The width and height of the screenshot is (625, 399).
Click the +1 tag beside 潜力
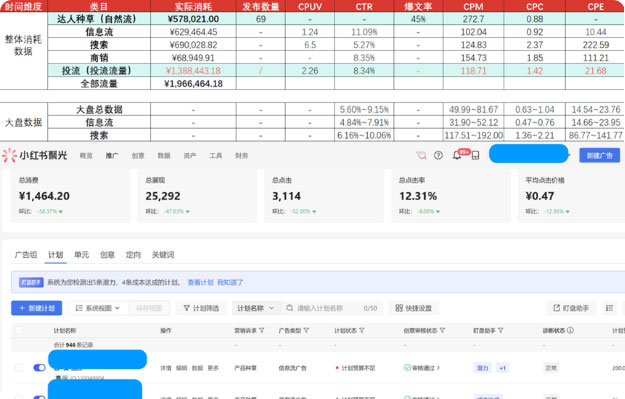(x=502, y=368)
